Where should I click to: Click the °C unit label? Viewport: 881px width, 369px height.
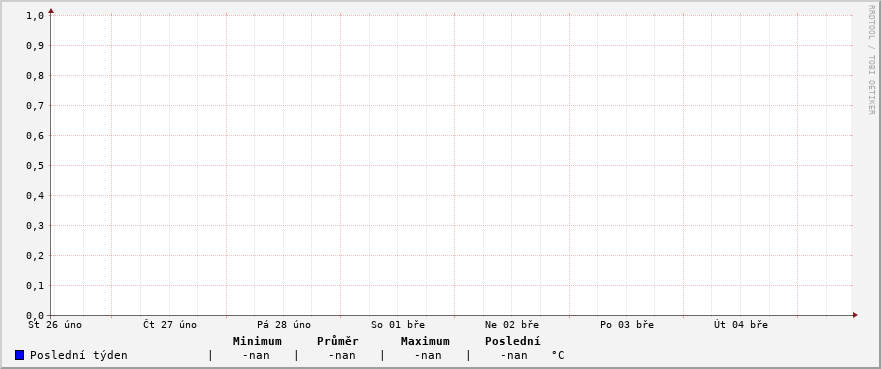557,356
